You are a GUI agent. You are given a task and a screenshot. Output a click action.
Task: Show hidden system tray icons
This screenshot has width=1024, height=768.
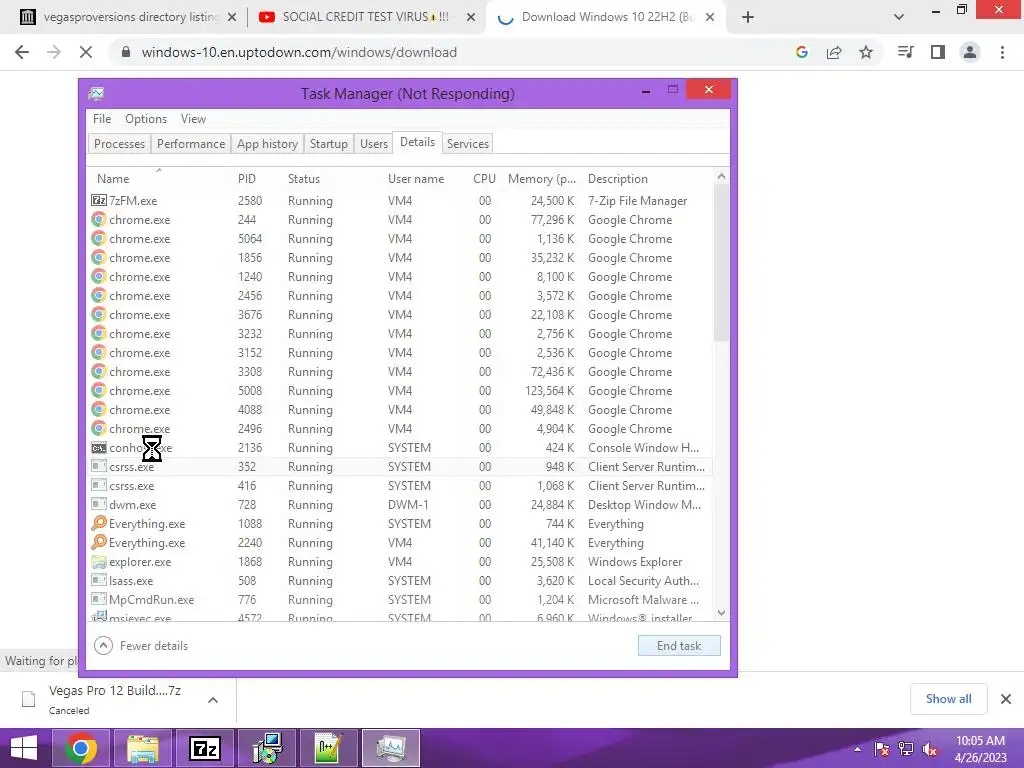point(857,749)
